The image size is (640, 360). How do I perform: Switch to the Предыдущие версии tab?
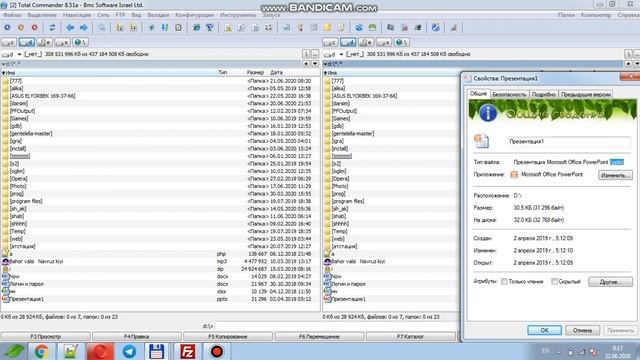pyautogui.click(x=586, y=94)
